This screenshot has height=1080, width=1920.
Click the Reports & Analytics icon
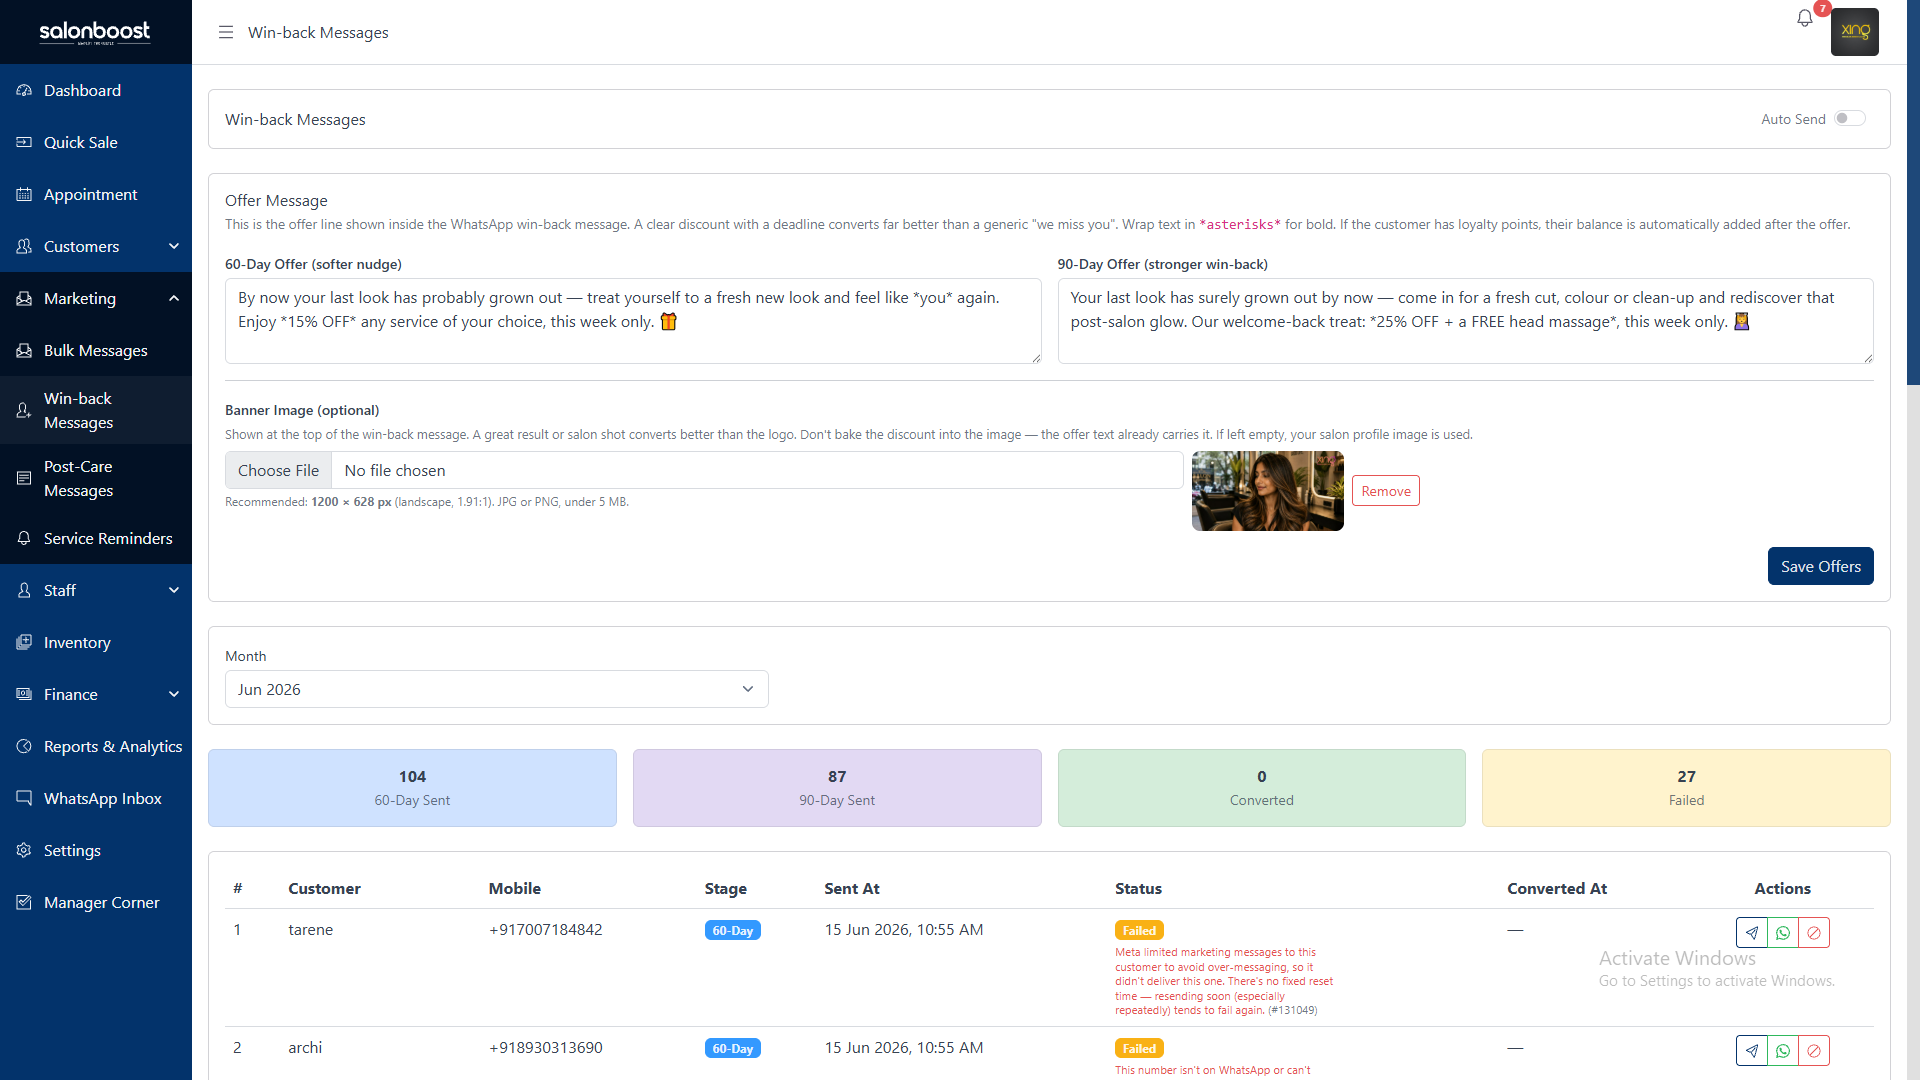pyautogui.click(x=24, y=746)
